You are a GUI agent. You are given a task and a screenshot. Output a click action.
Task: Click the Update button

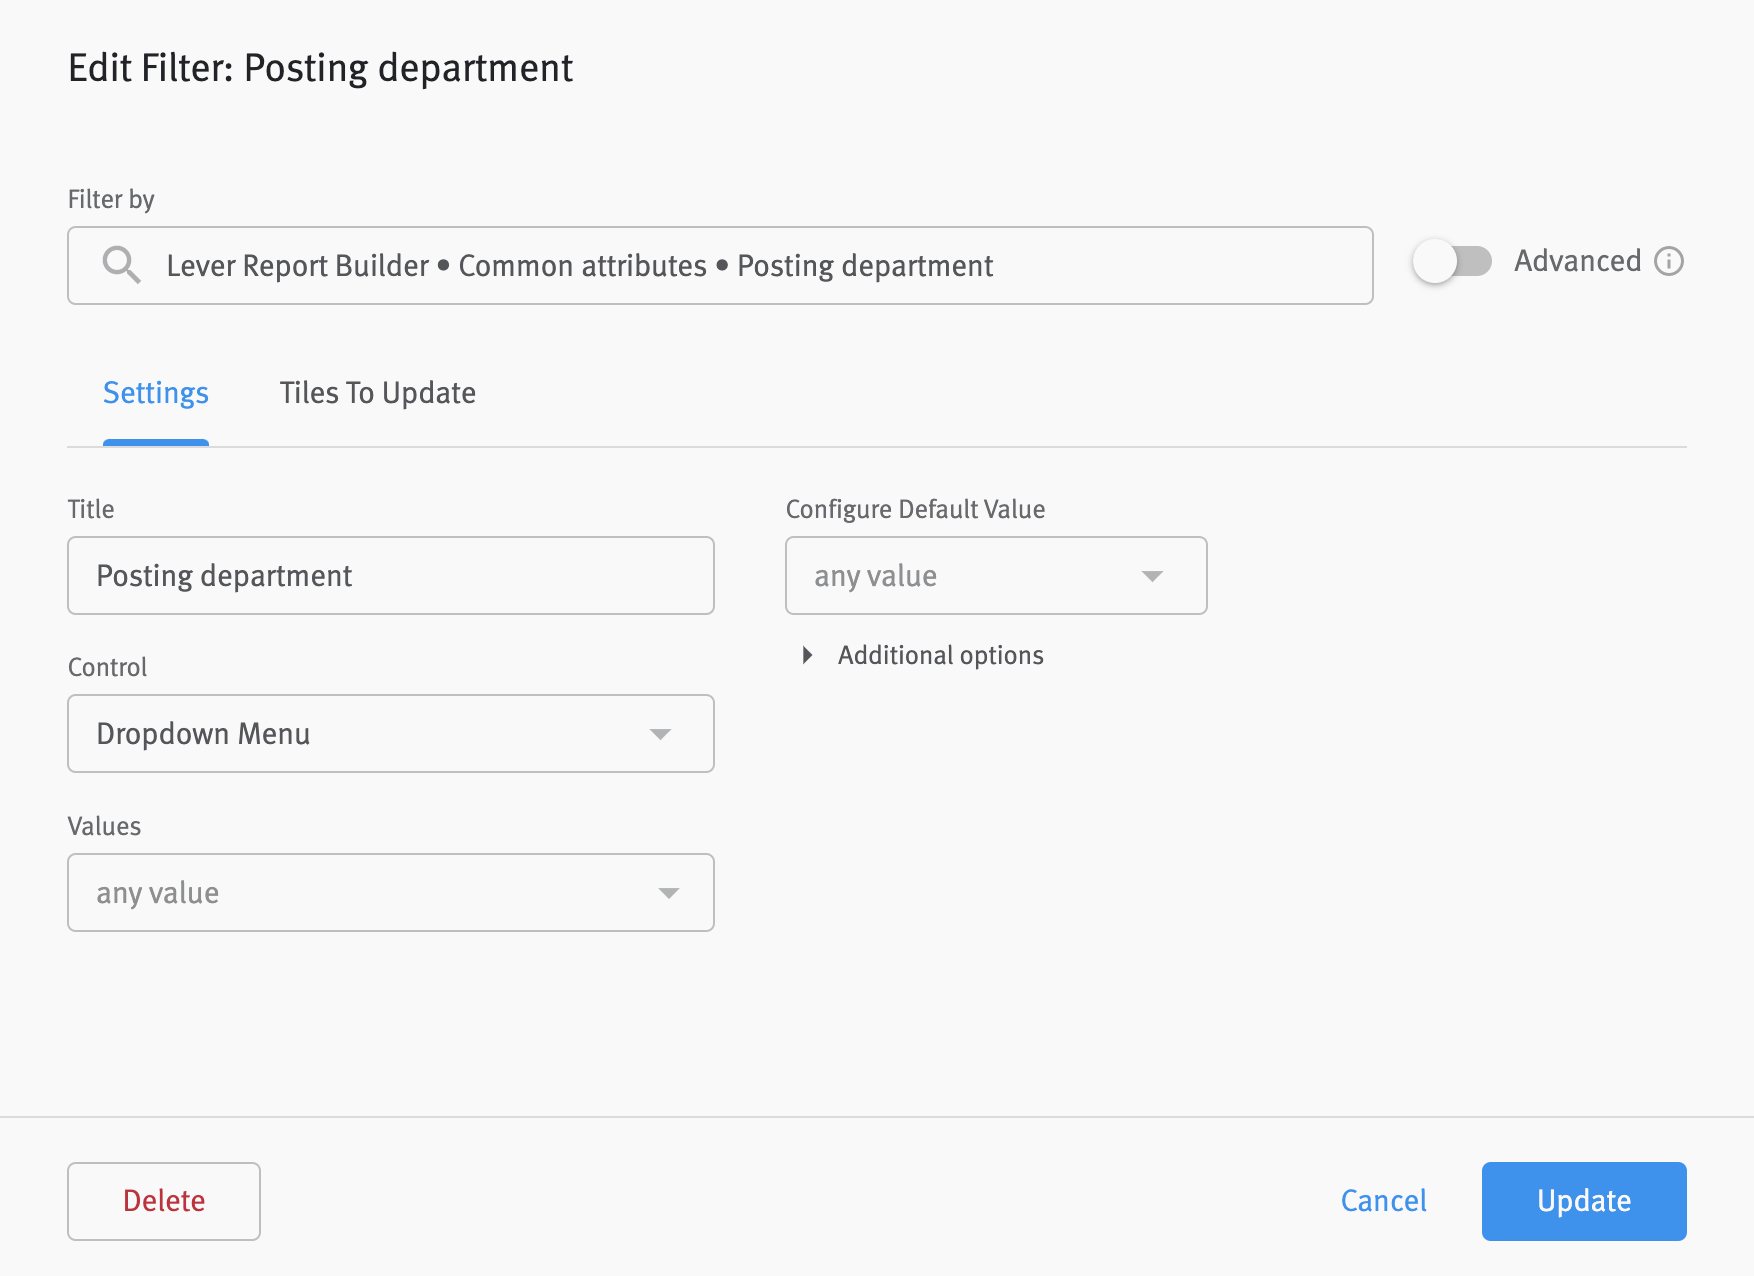[1583, 1201]
